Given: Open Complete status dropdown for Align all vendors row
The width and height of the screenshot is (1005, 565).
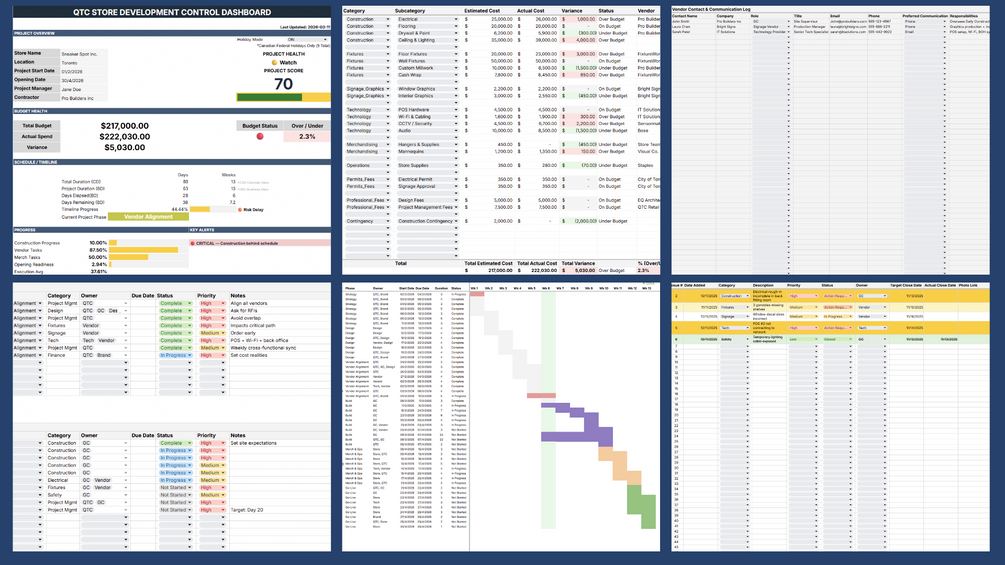Looking at the screenshot, I should point(175,303).
